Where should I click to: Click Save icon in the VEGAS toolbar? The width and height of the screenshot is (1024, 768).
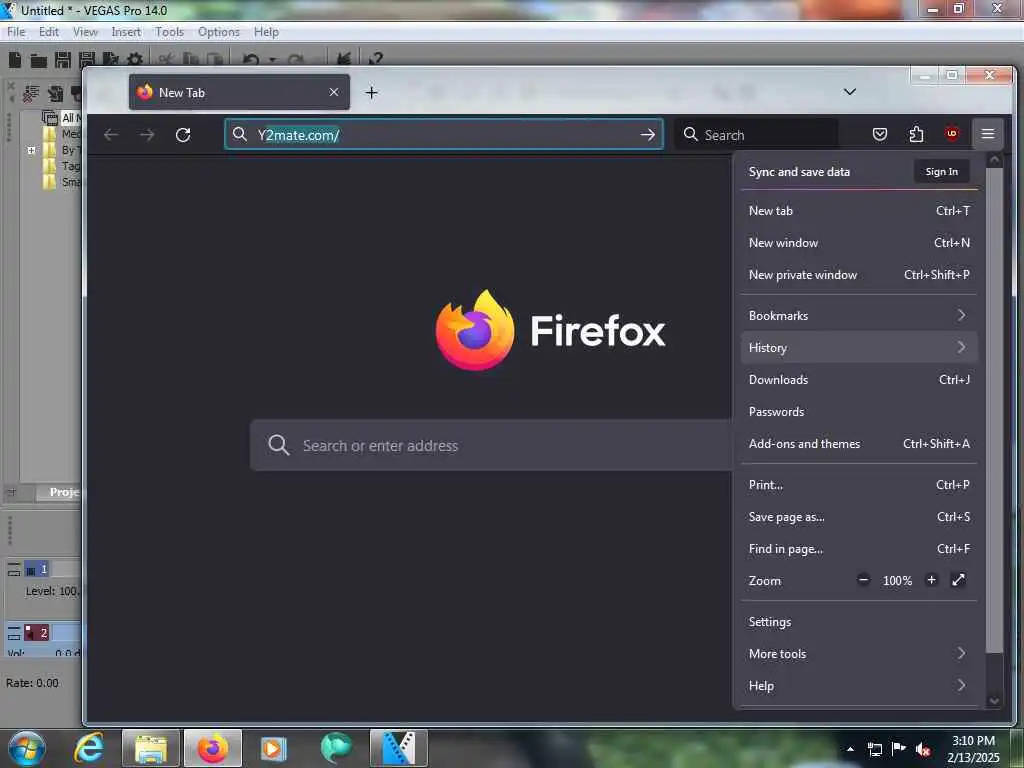[63, 60]
